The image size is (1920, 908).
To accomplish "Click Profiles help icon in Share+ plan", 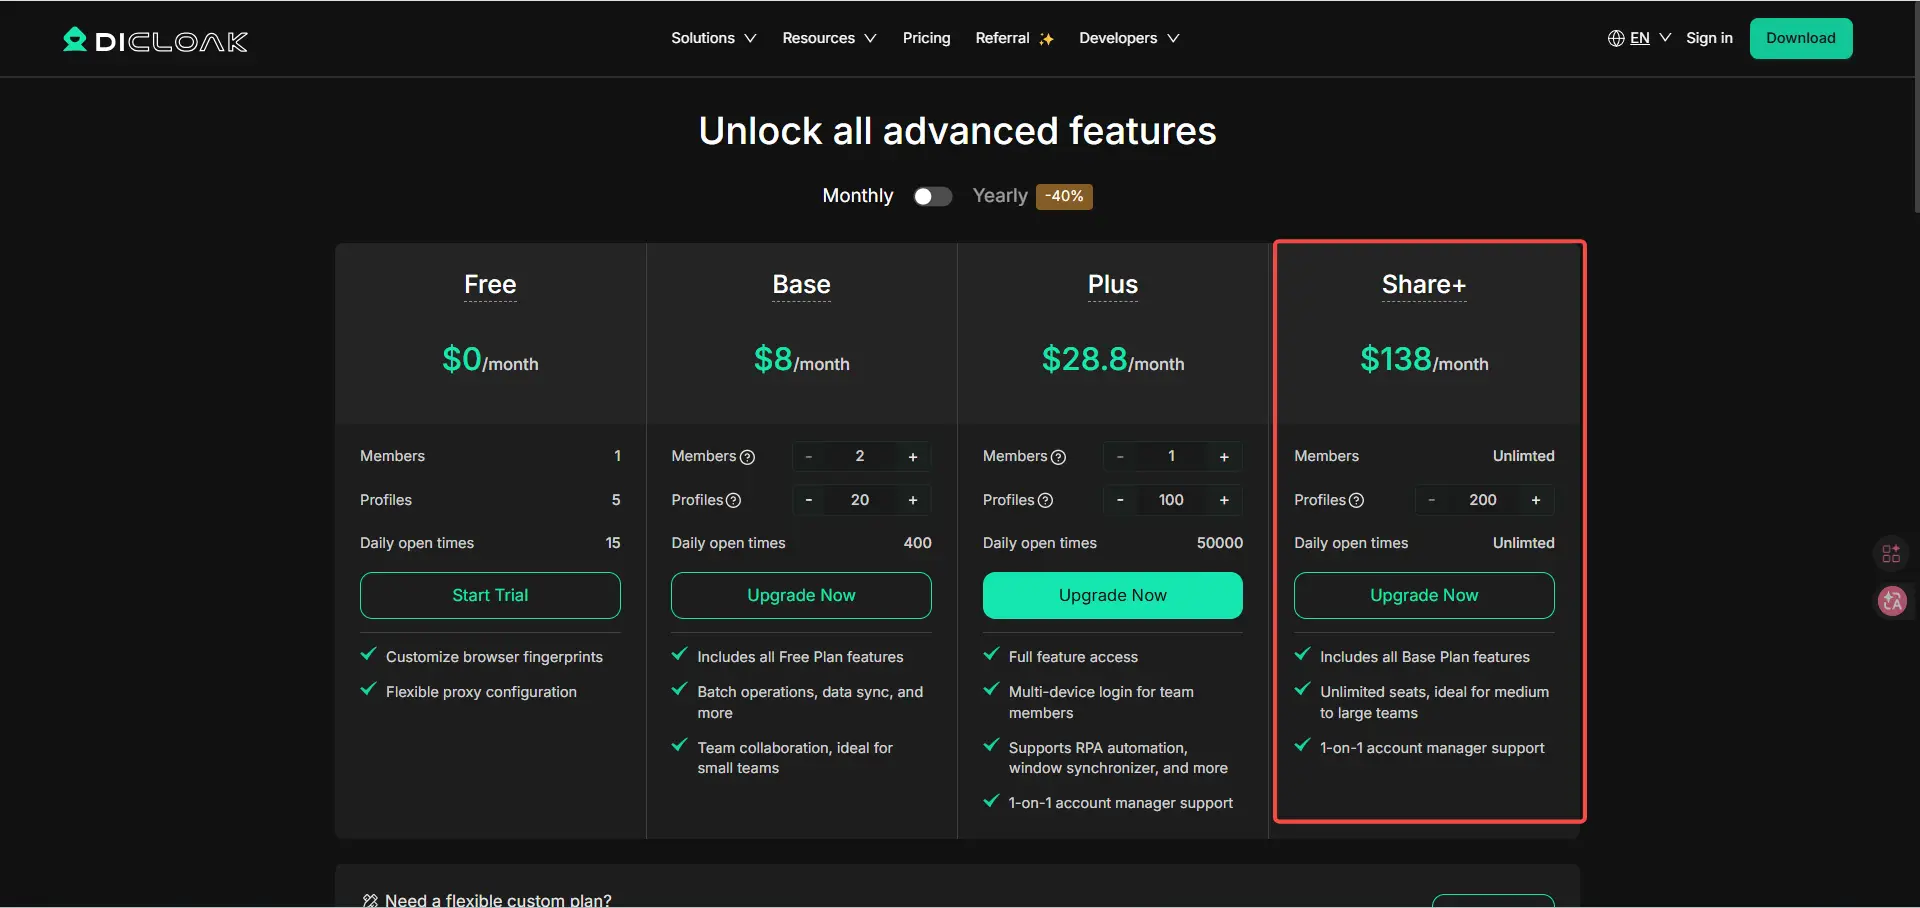I will (1356, 500).
